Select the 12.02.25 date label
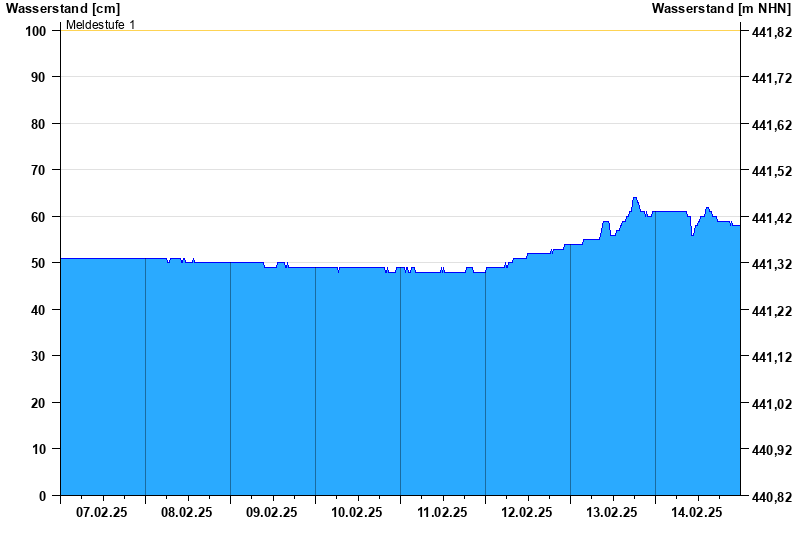This screenshot has height=550, width=800. click(527, 513)
